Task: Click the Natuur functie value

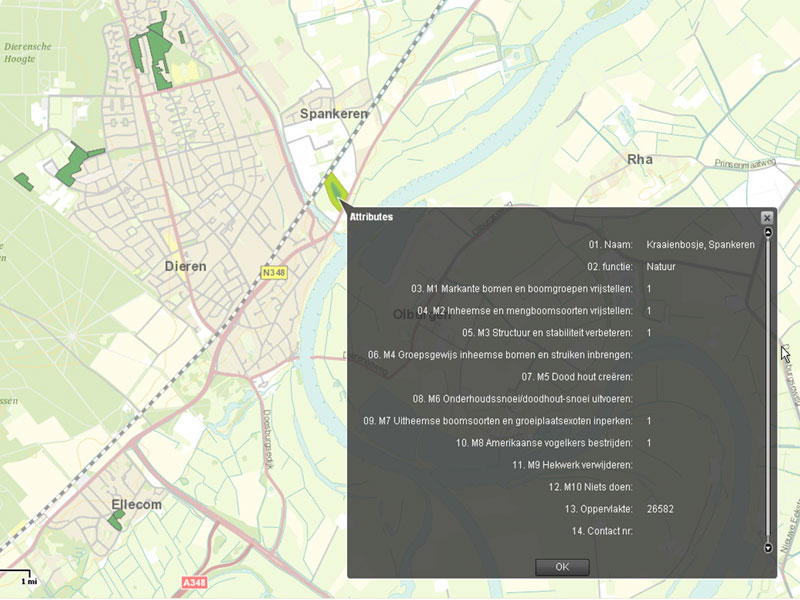Action: pos(661,267)
